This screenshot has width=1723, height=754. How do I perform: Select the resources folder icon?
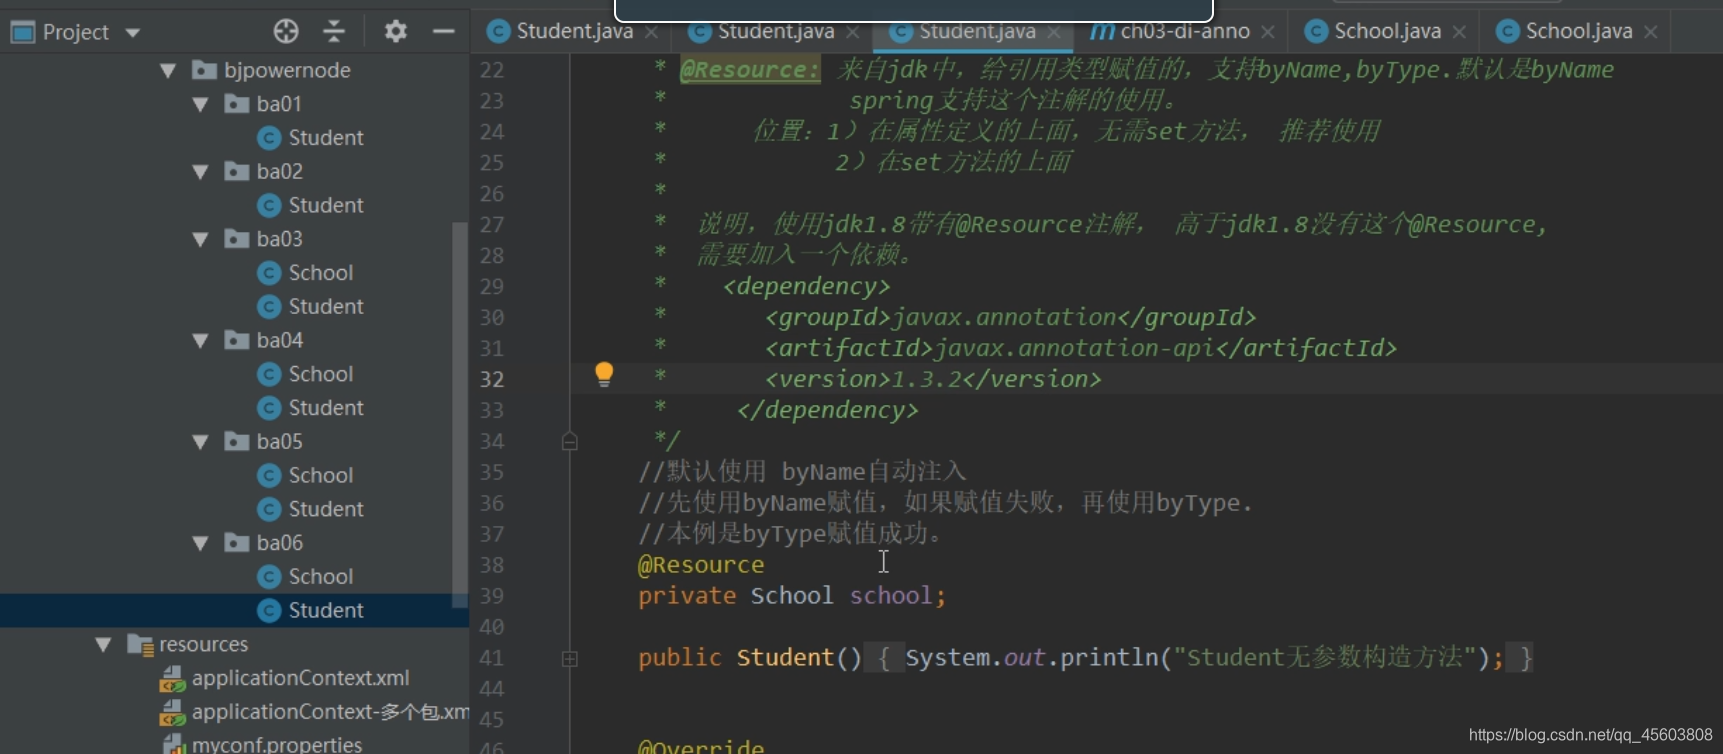140,645
